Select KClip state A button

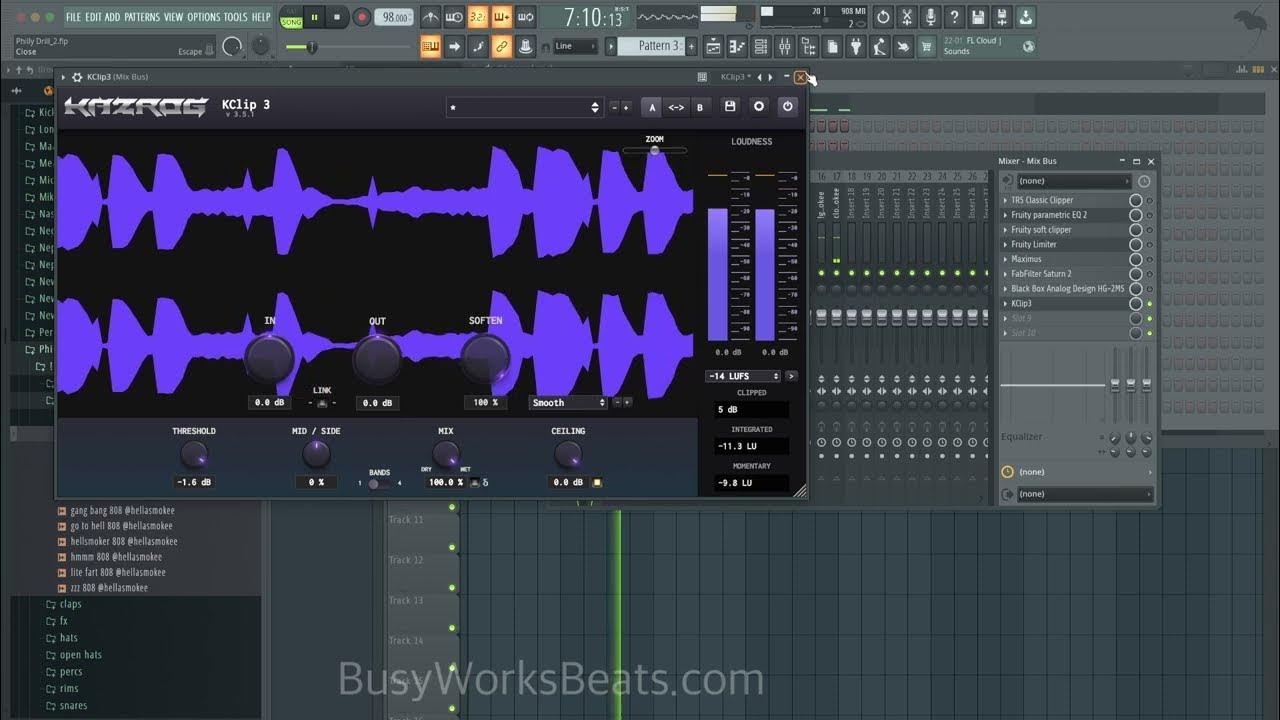pyautogui.click(x=652, y=107)
